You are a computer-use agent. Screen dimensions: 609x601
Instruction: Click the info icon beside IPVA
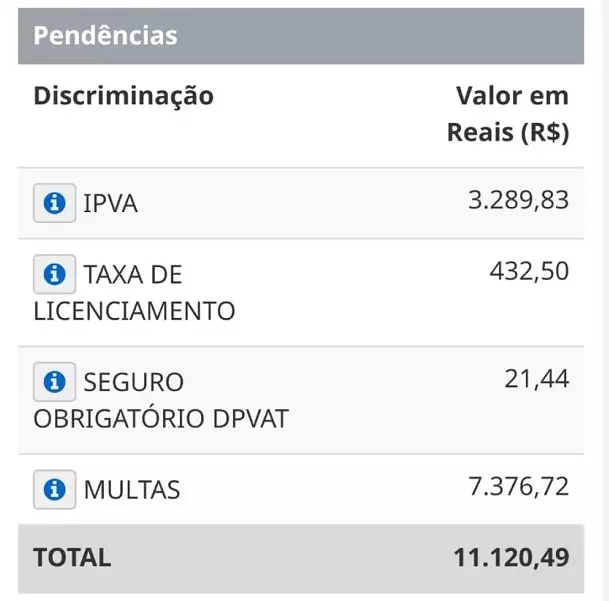(54, 203)
